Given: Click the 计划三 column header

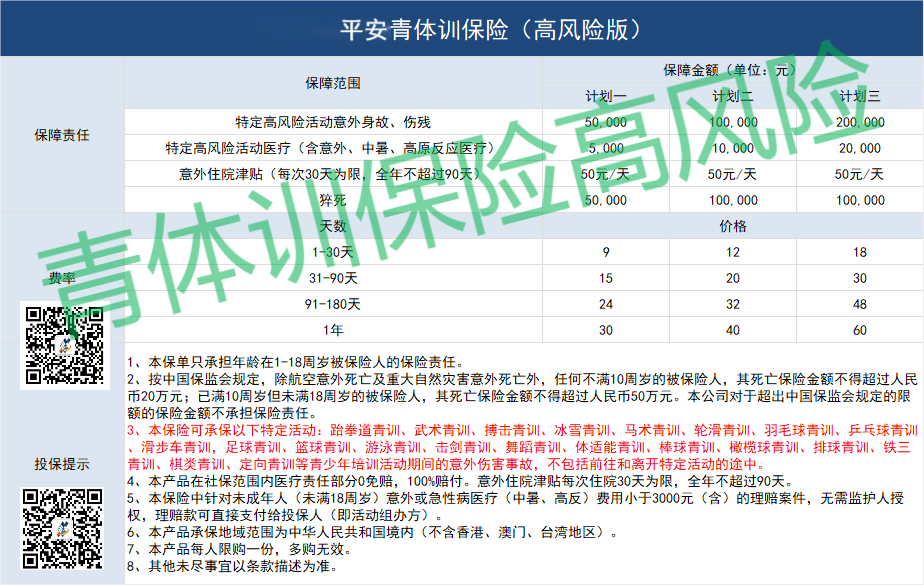Looking at the screenshot, I should click(860, 96).
